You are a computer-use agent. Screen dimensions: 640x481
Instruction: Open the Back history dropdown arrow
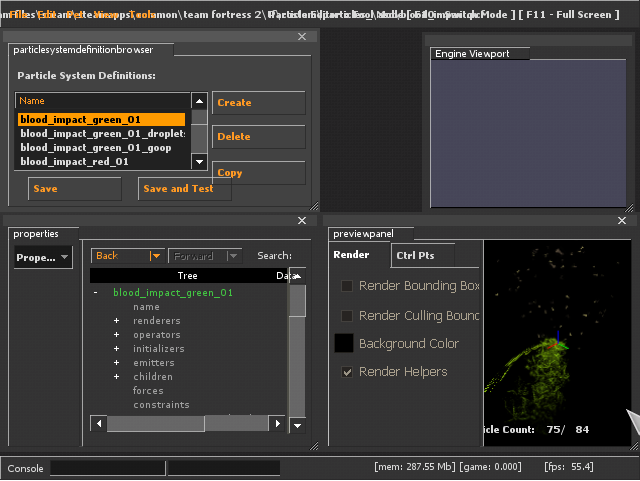point(155,256)
